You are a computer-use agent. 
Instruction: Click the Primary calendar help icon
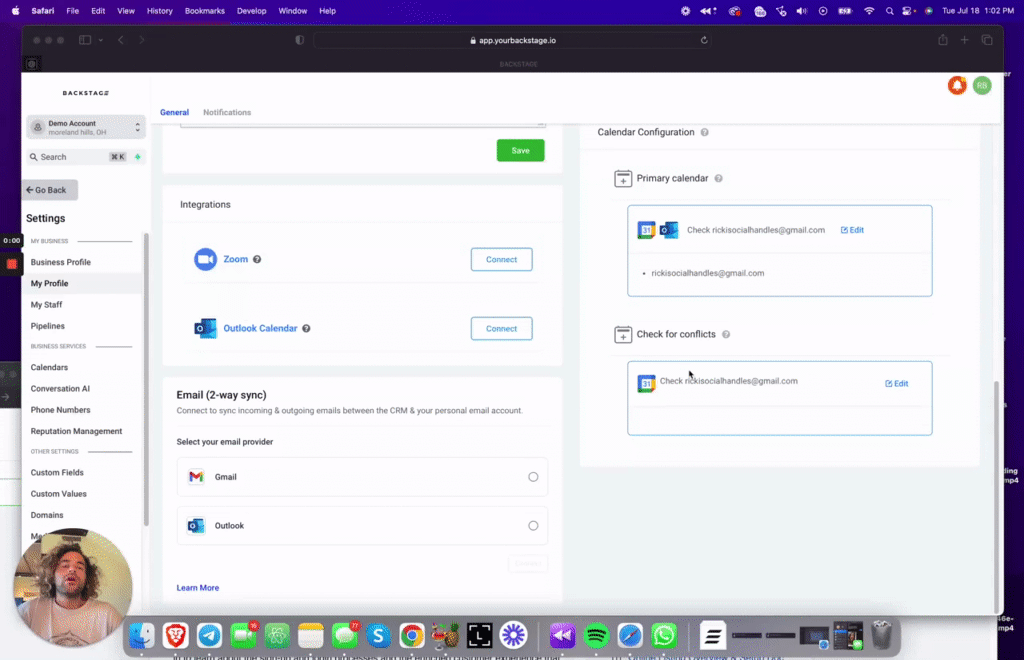pos(718,178)
